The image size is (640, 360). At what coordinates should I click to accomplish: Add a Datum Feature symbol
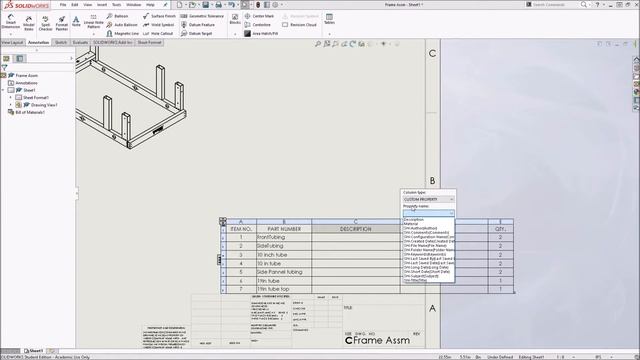(x=198, y=25)
